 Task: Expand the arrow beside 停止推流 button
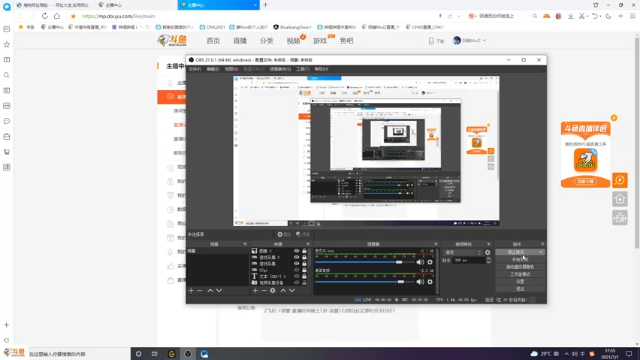pyautogui.click(x=541, y=252)
